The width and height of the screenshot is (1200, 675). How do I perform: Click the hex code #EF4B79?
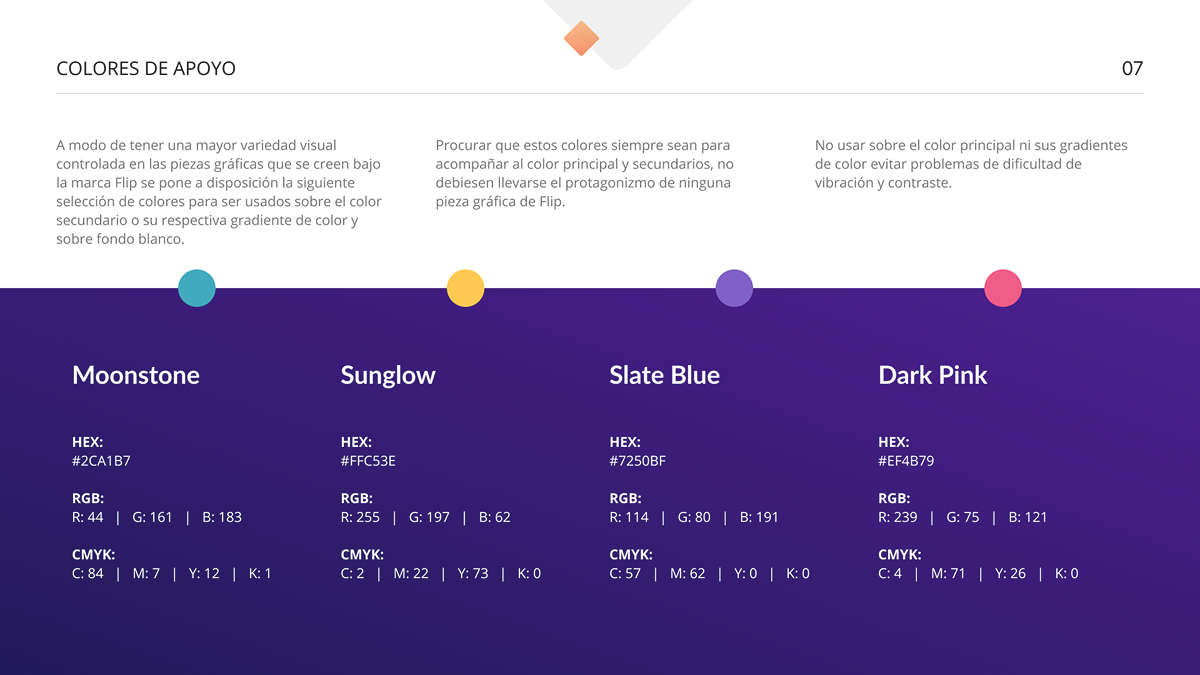click(906, 461)
